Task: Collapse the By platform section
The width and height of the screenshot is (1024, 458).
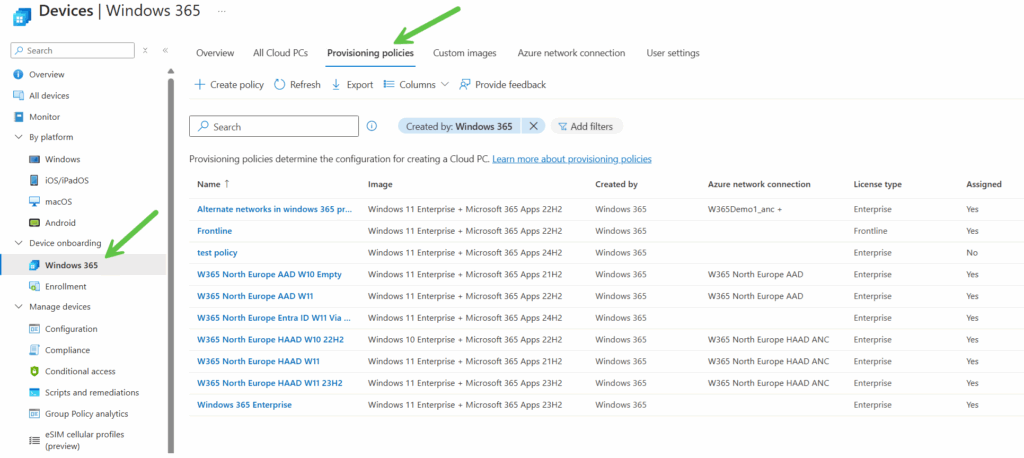Action: [x=18, y=137]
